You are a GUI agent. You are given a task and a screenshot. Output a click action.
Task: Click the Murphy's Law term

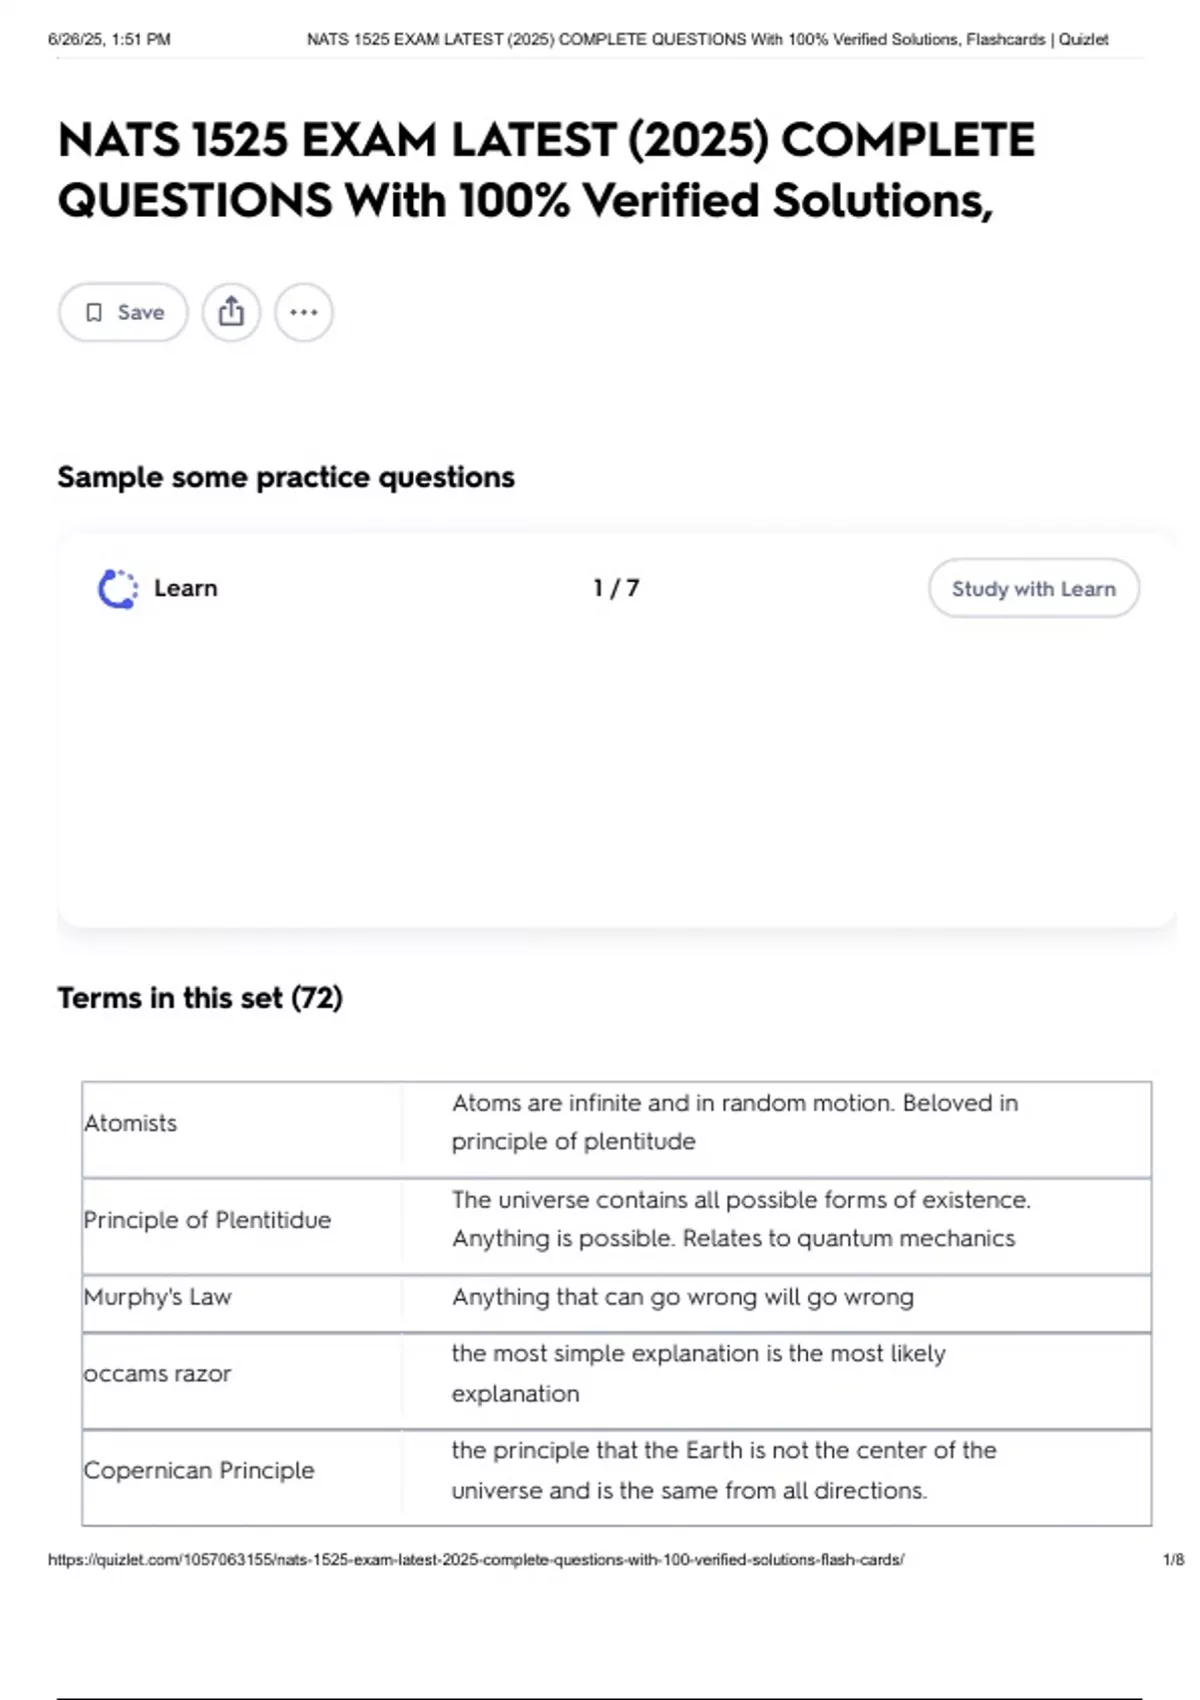tap(158, 1297)
